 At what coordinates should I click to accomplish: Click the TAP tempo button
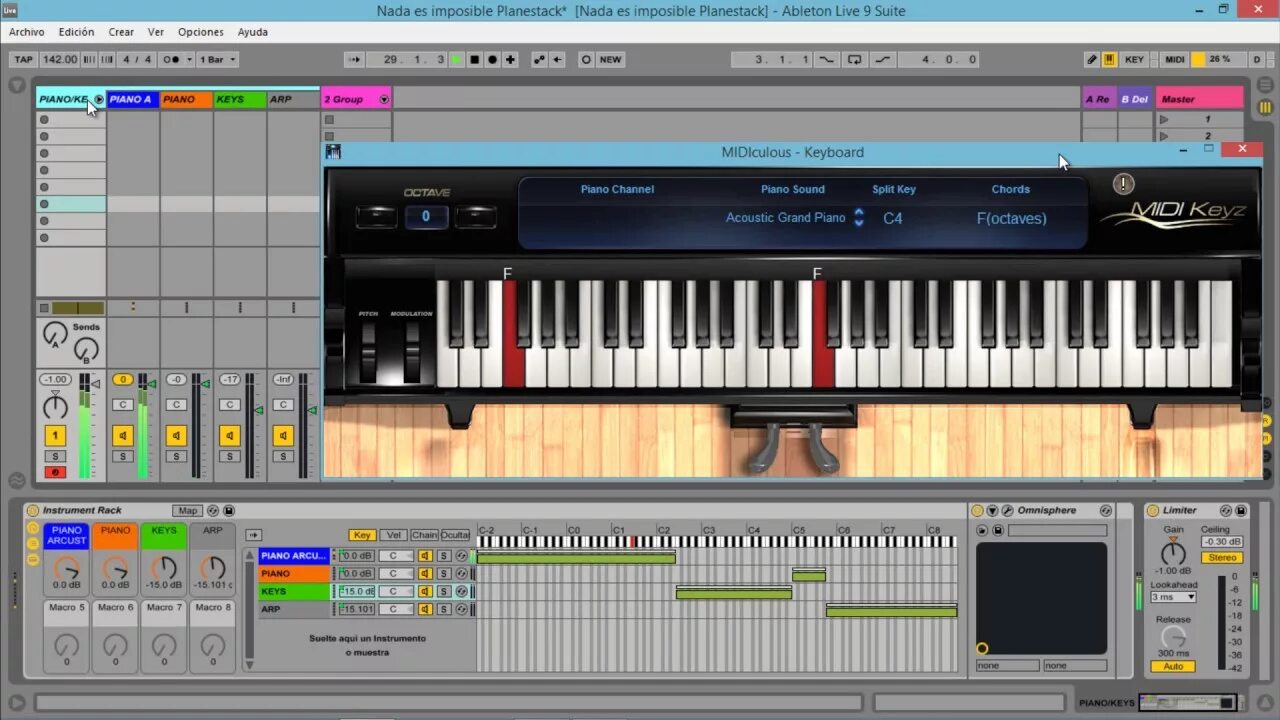pos(24,59)
